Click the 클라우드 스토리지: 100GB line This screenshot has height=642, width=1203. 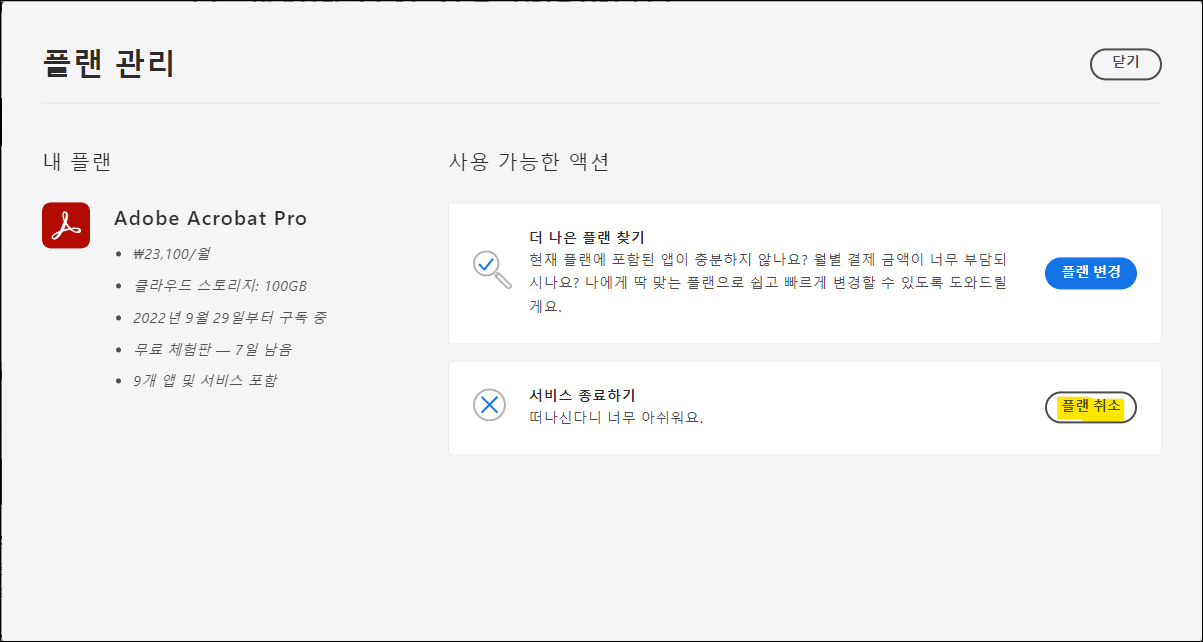220,286
